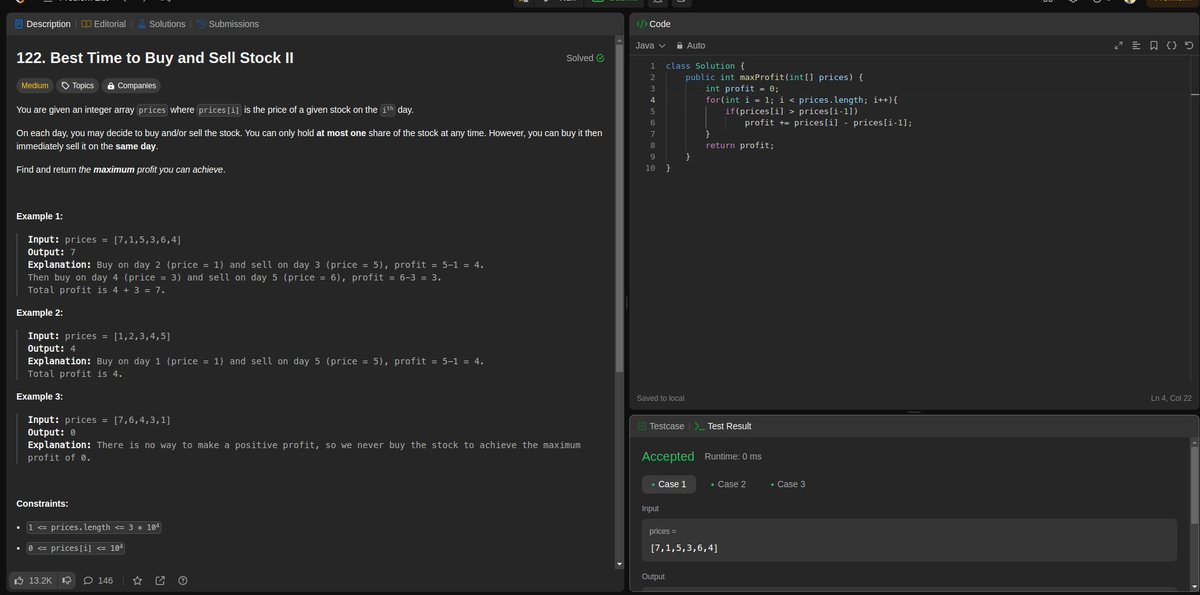Share the problem via the share icon
Viewport: 1200px width, 595px height.
point(160,580)
